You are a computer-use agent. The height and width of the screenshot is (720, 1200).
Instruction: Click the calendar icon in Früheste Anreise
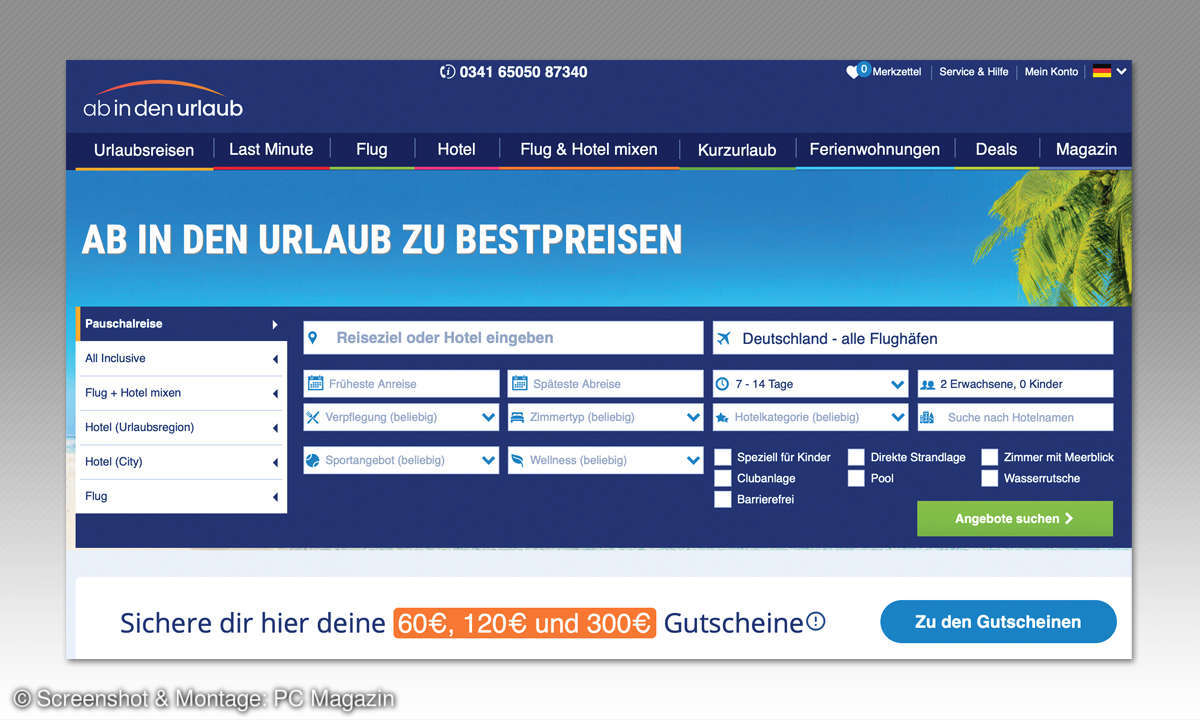[x=316, y=383]
